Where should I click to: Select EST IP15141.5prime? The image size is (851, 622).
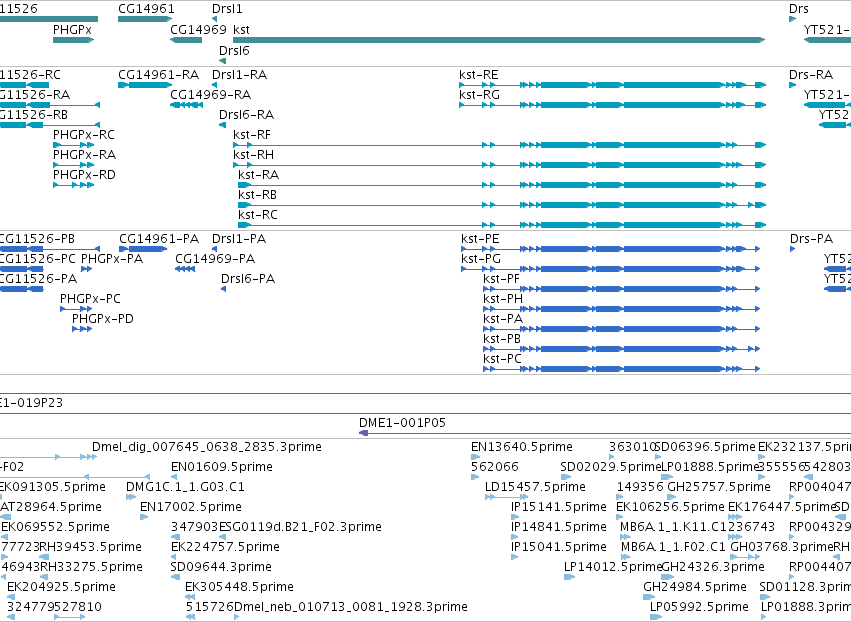tap(515, 517)
